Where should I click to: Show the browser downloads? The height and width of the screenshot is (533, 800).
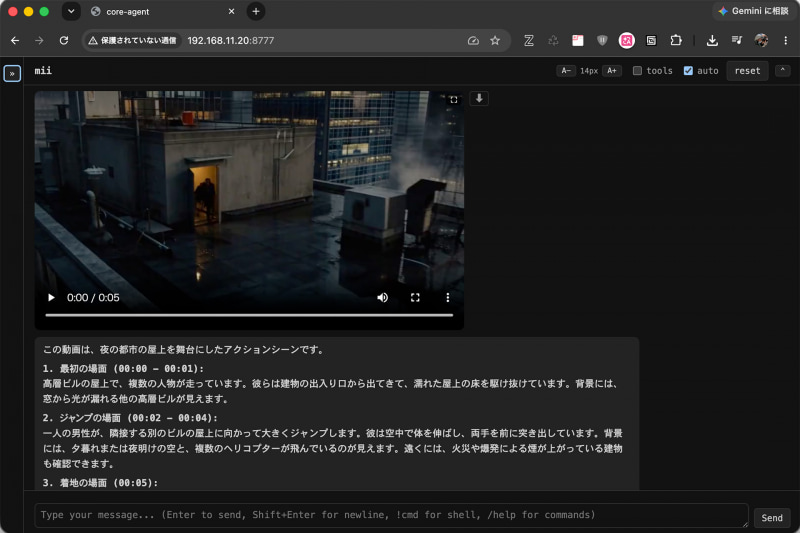pyautogui.click(x=712, y=40)
